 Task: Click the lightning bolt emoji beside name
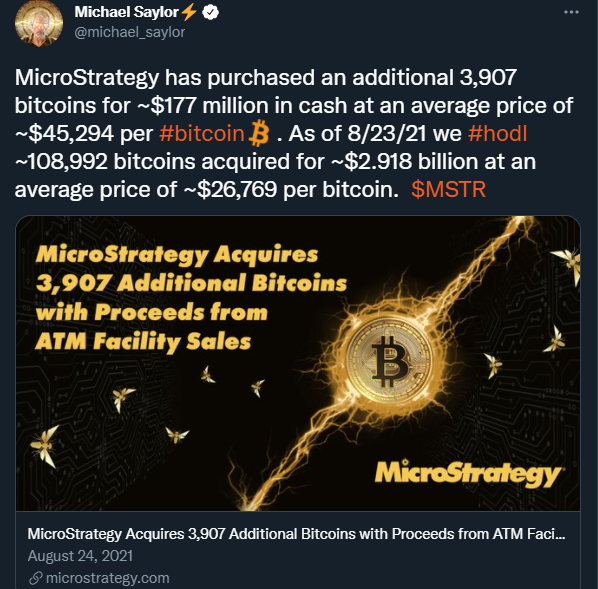pos(189,12)
